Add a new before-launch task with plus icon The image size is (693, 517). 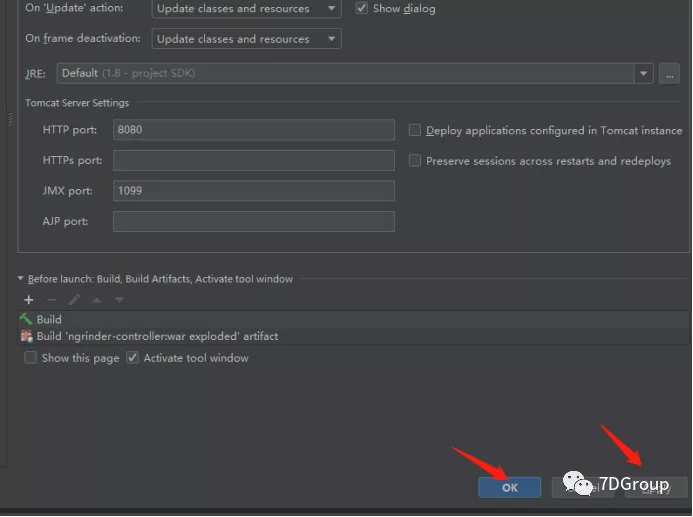point(29,300)
